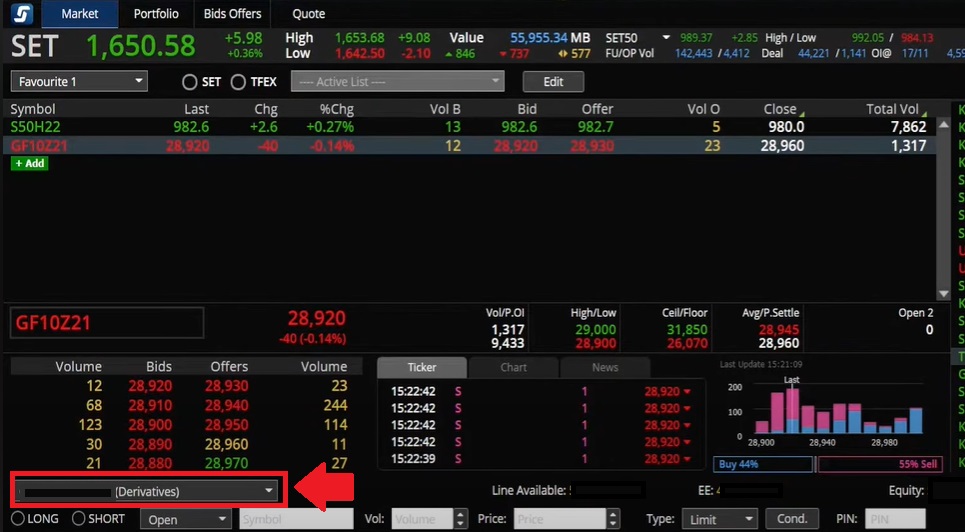The height and width of the screenshot is (532, 965).
Task: Click the Cond. button
Action: point(791,519)
